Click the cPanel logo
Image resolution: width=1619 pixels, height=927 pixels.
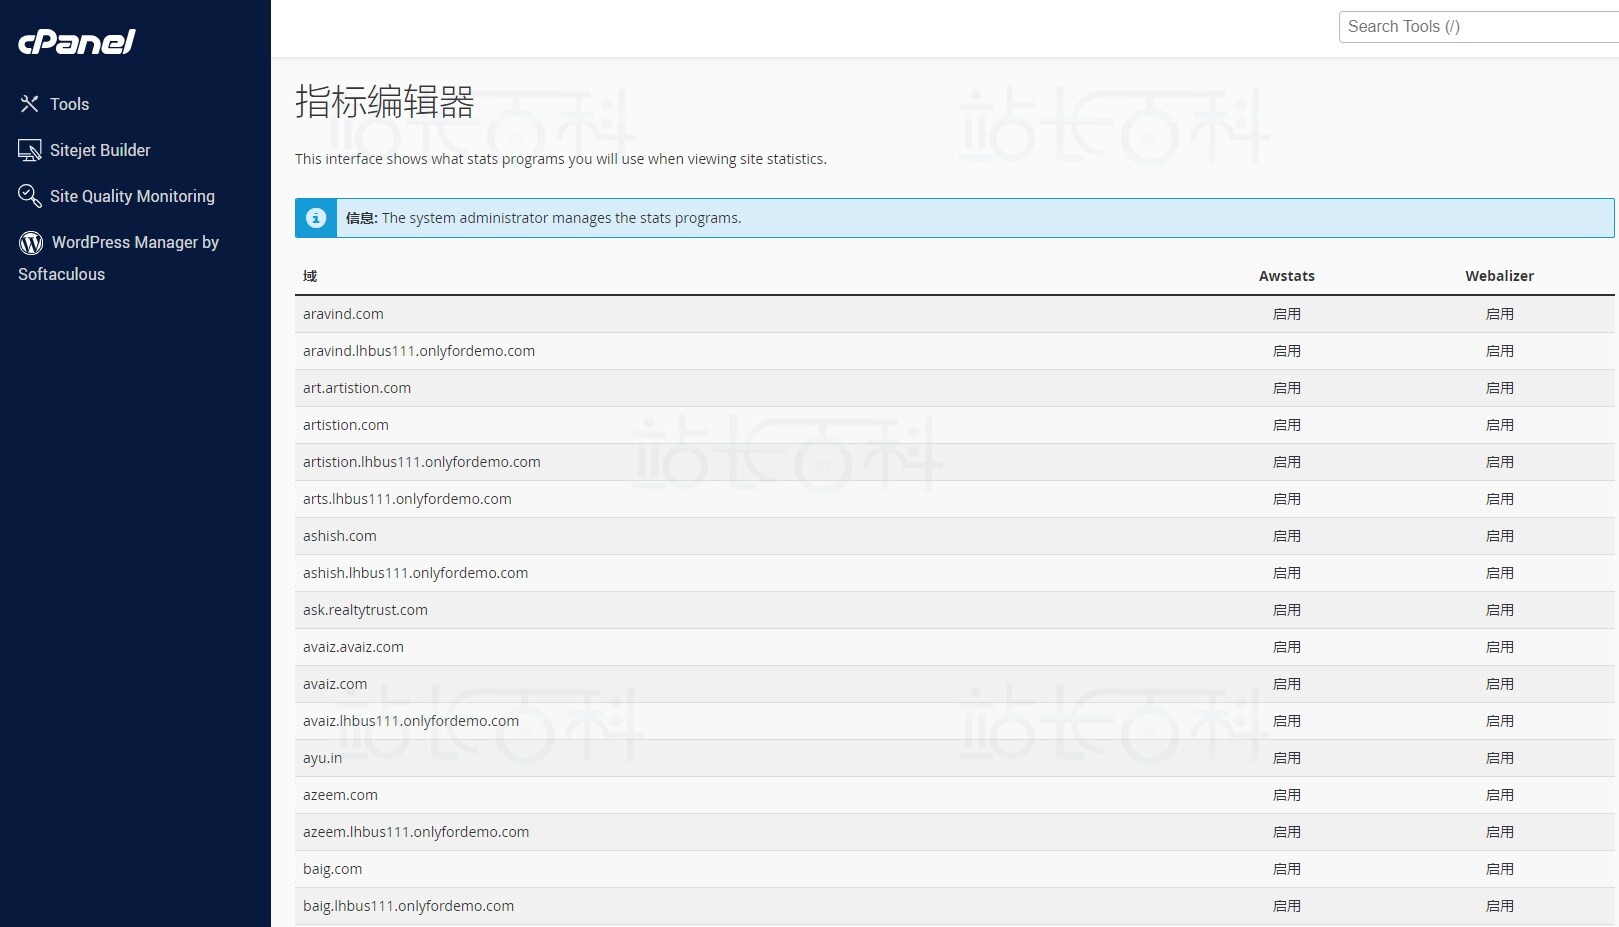[77, 41]
